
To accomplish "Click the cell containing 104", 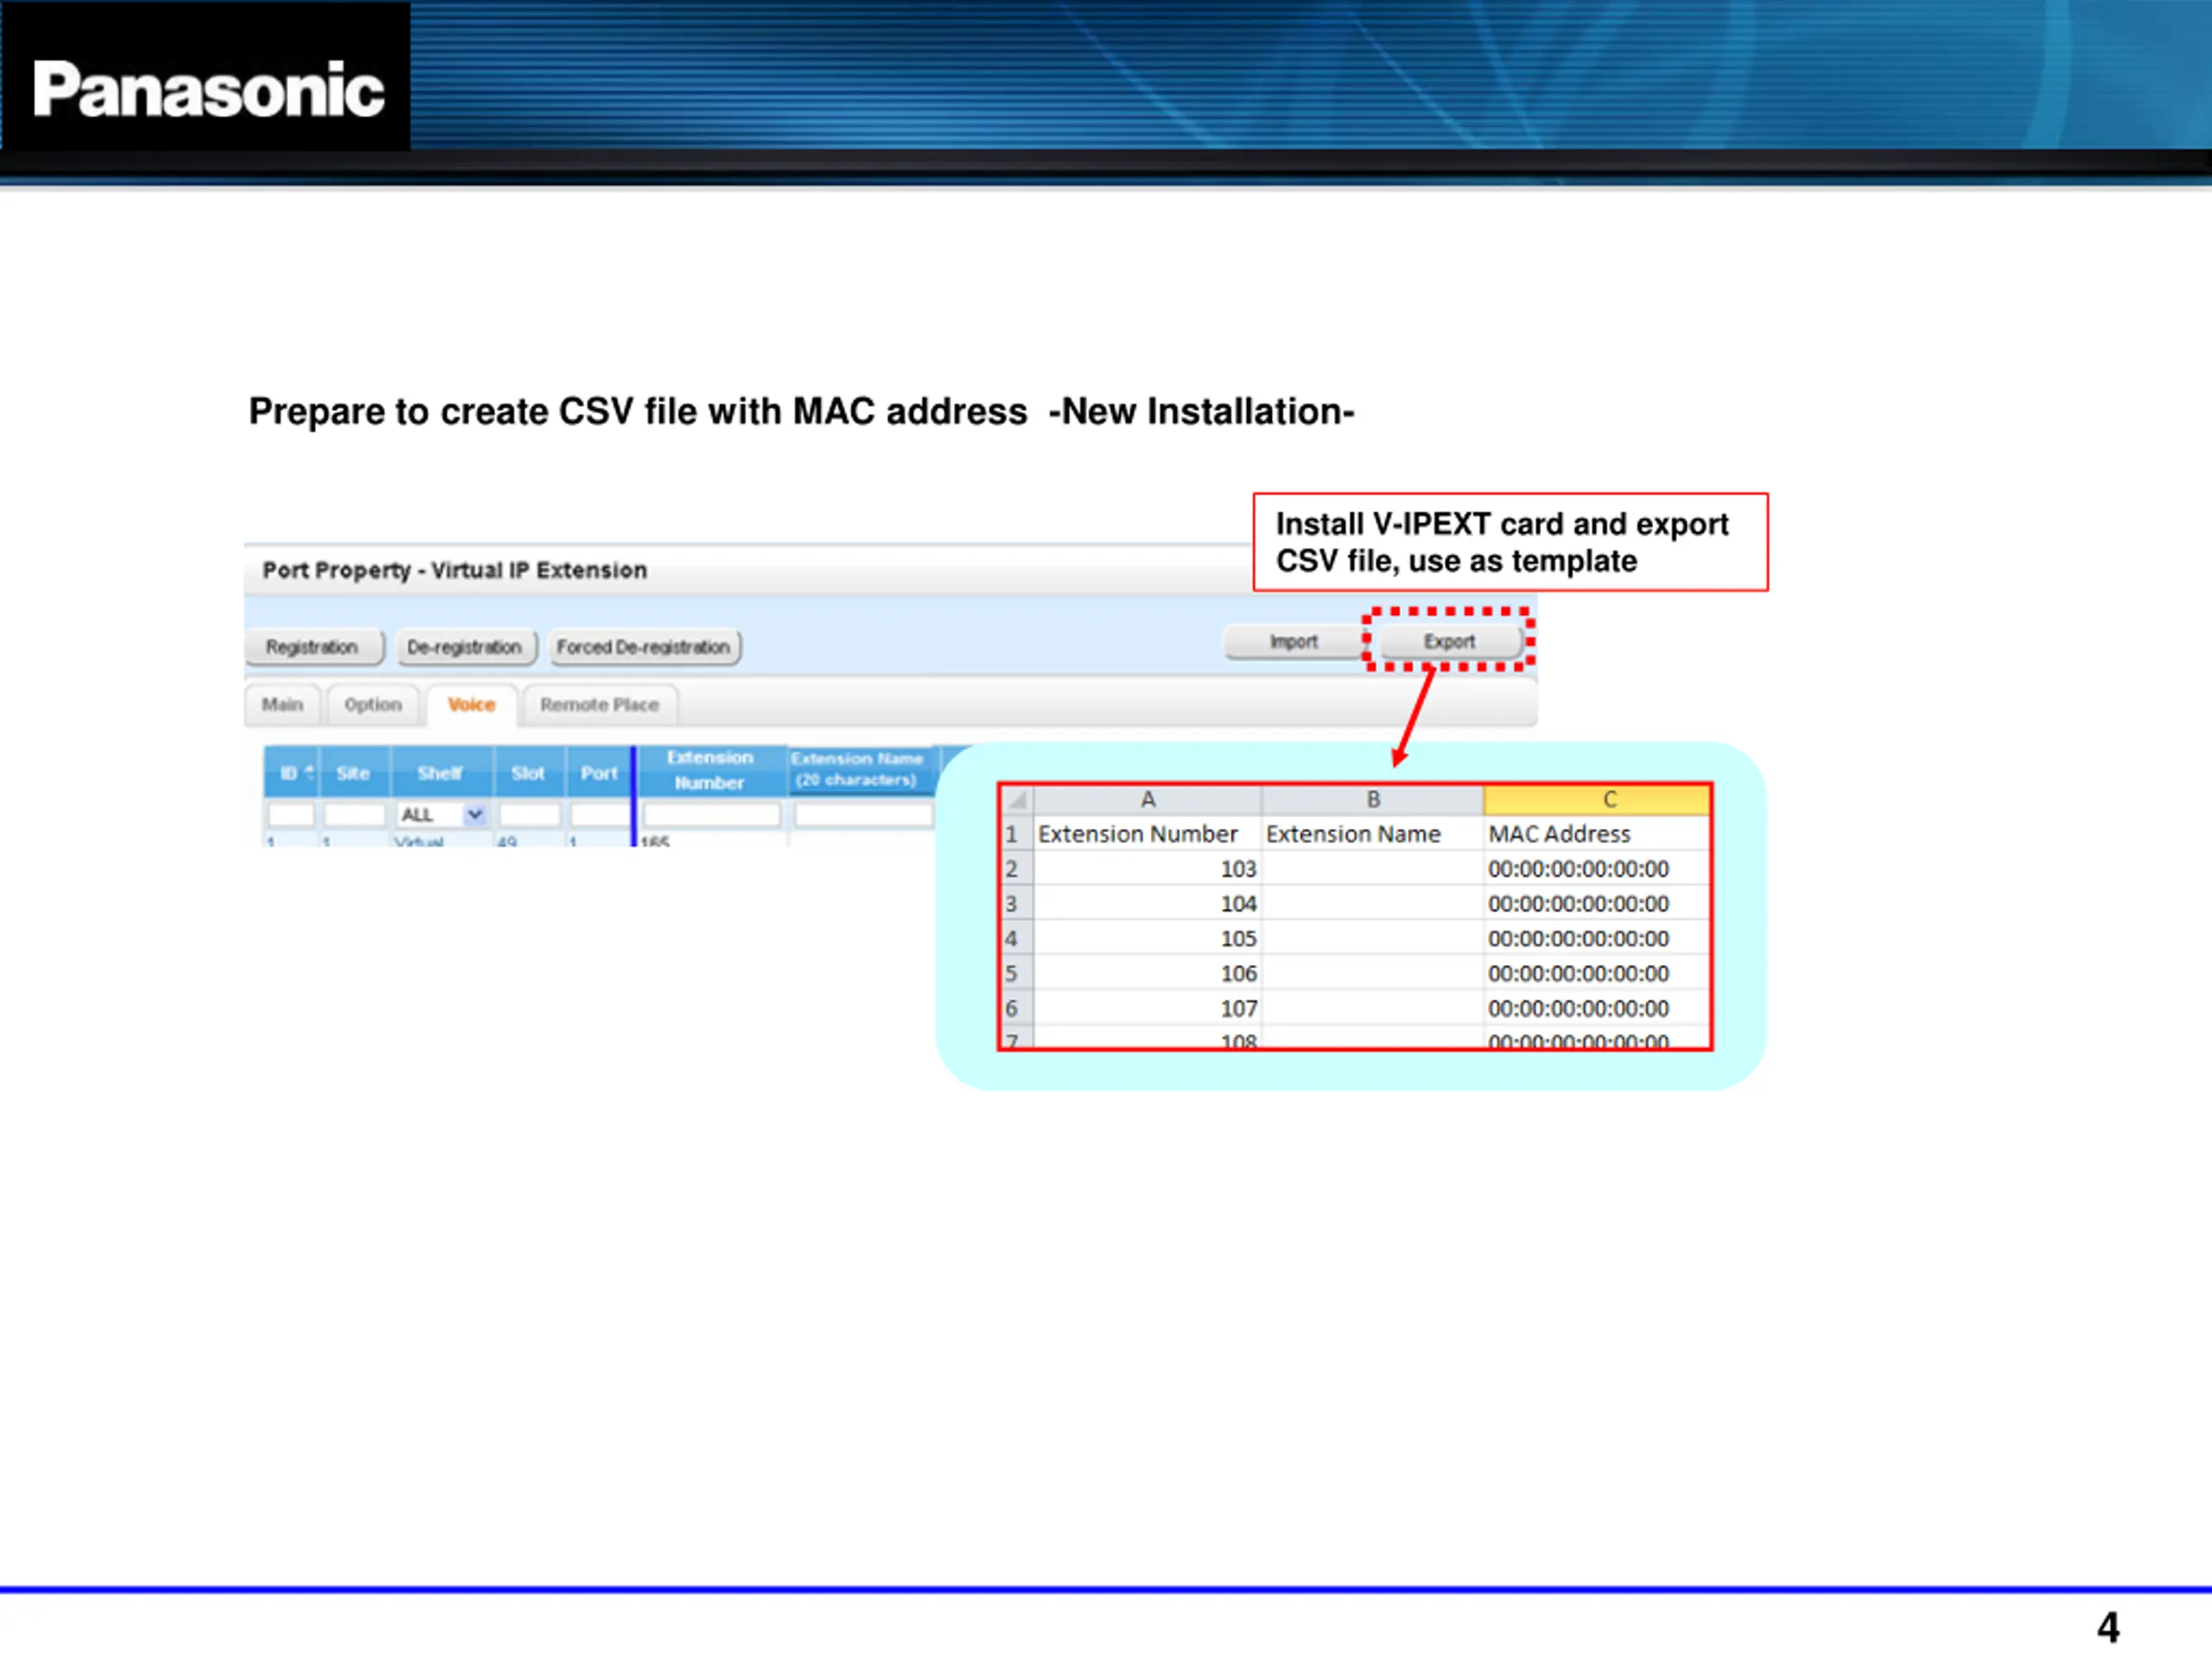I will tap(1148, 904).
